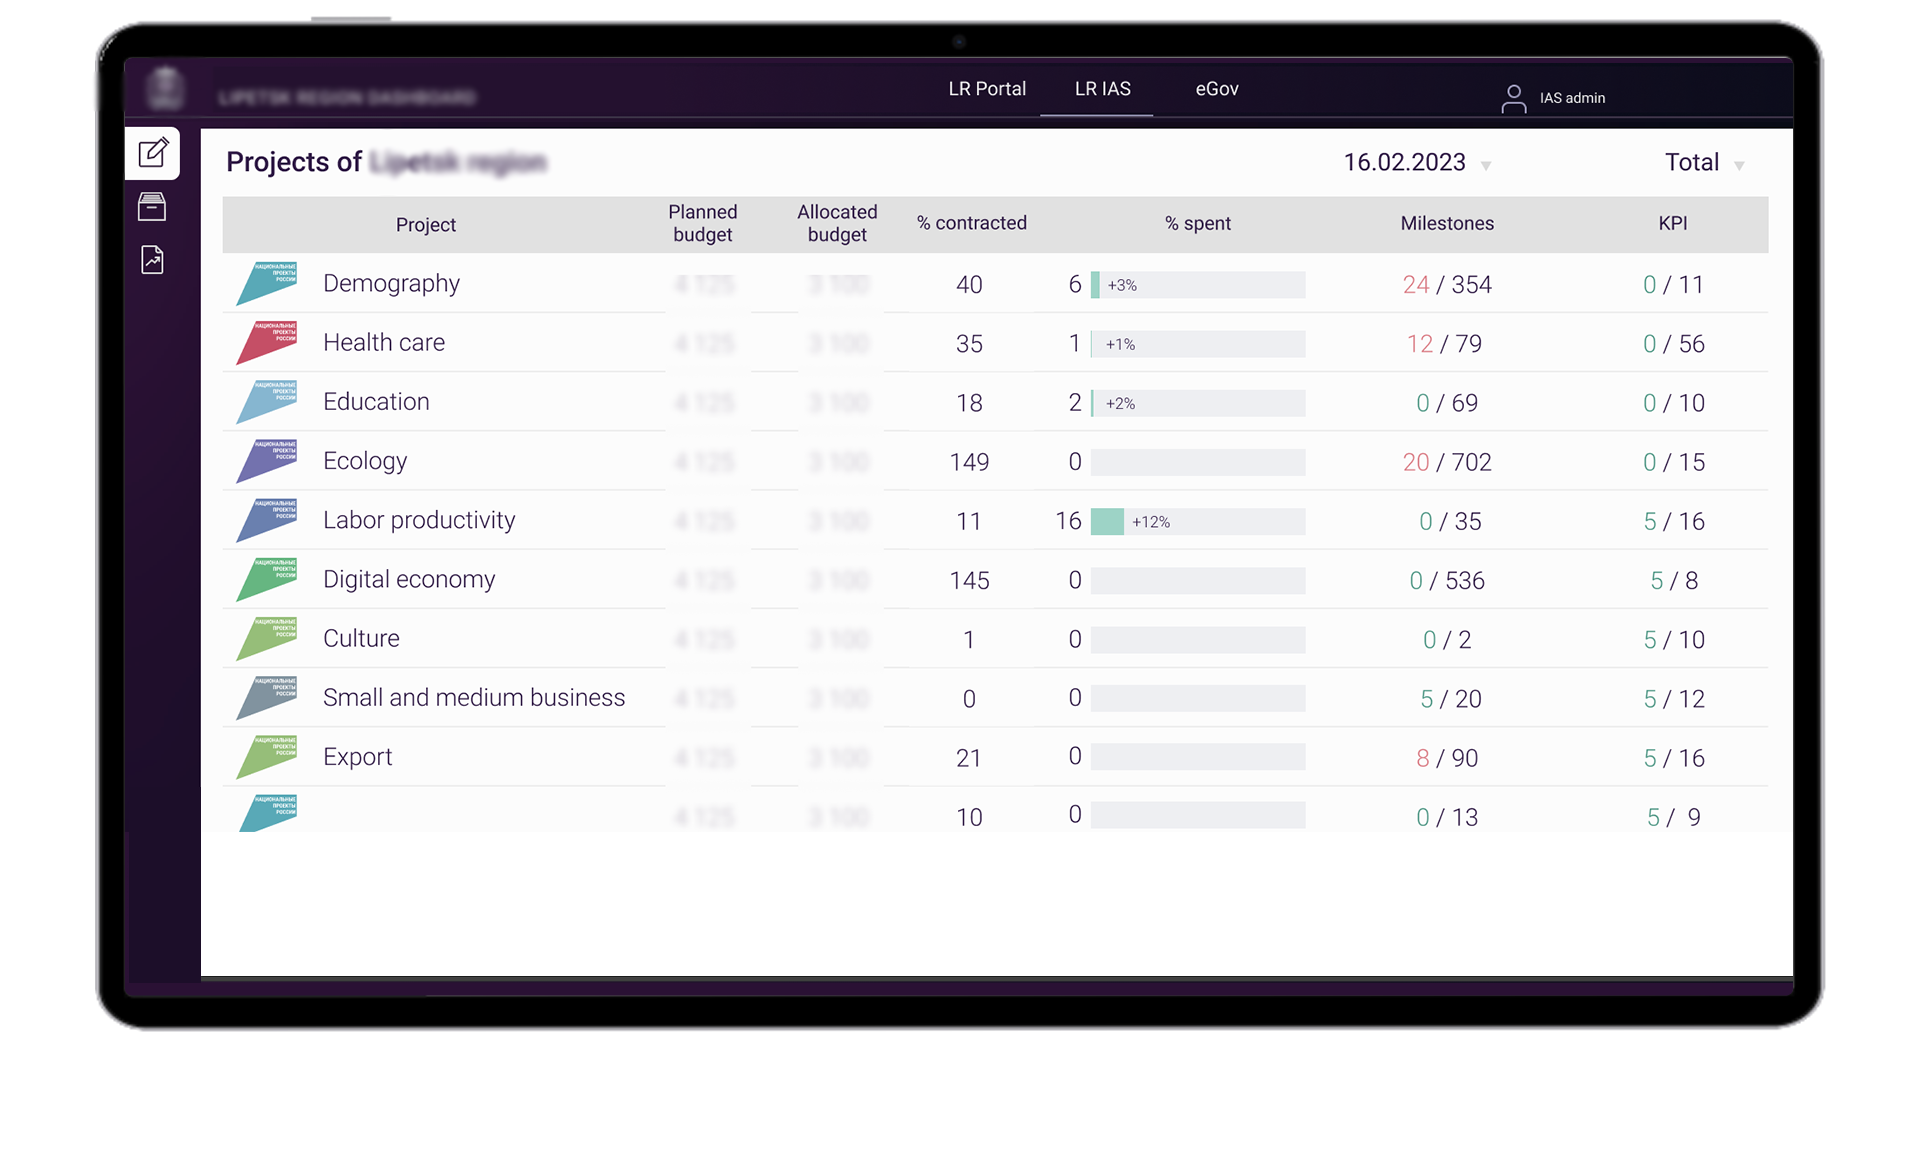
Task: Open the Labor productivity project row
Action: tap(419, 520)
